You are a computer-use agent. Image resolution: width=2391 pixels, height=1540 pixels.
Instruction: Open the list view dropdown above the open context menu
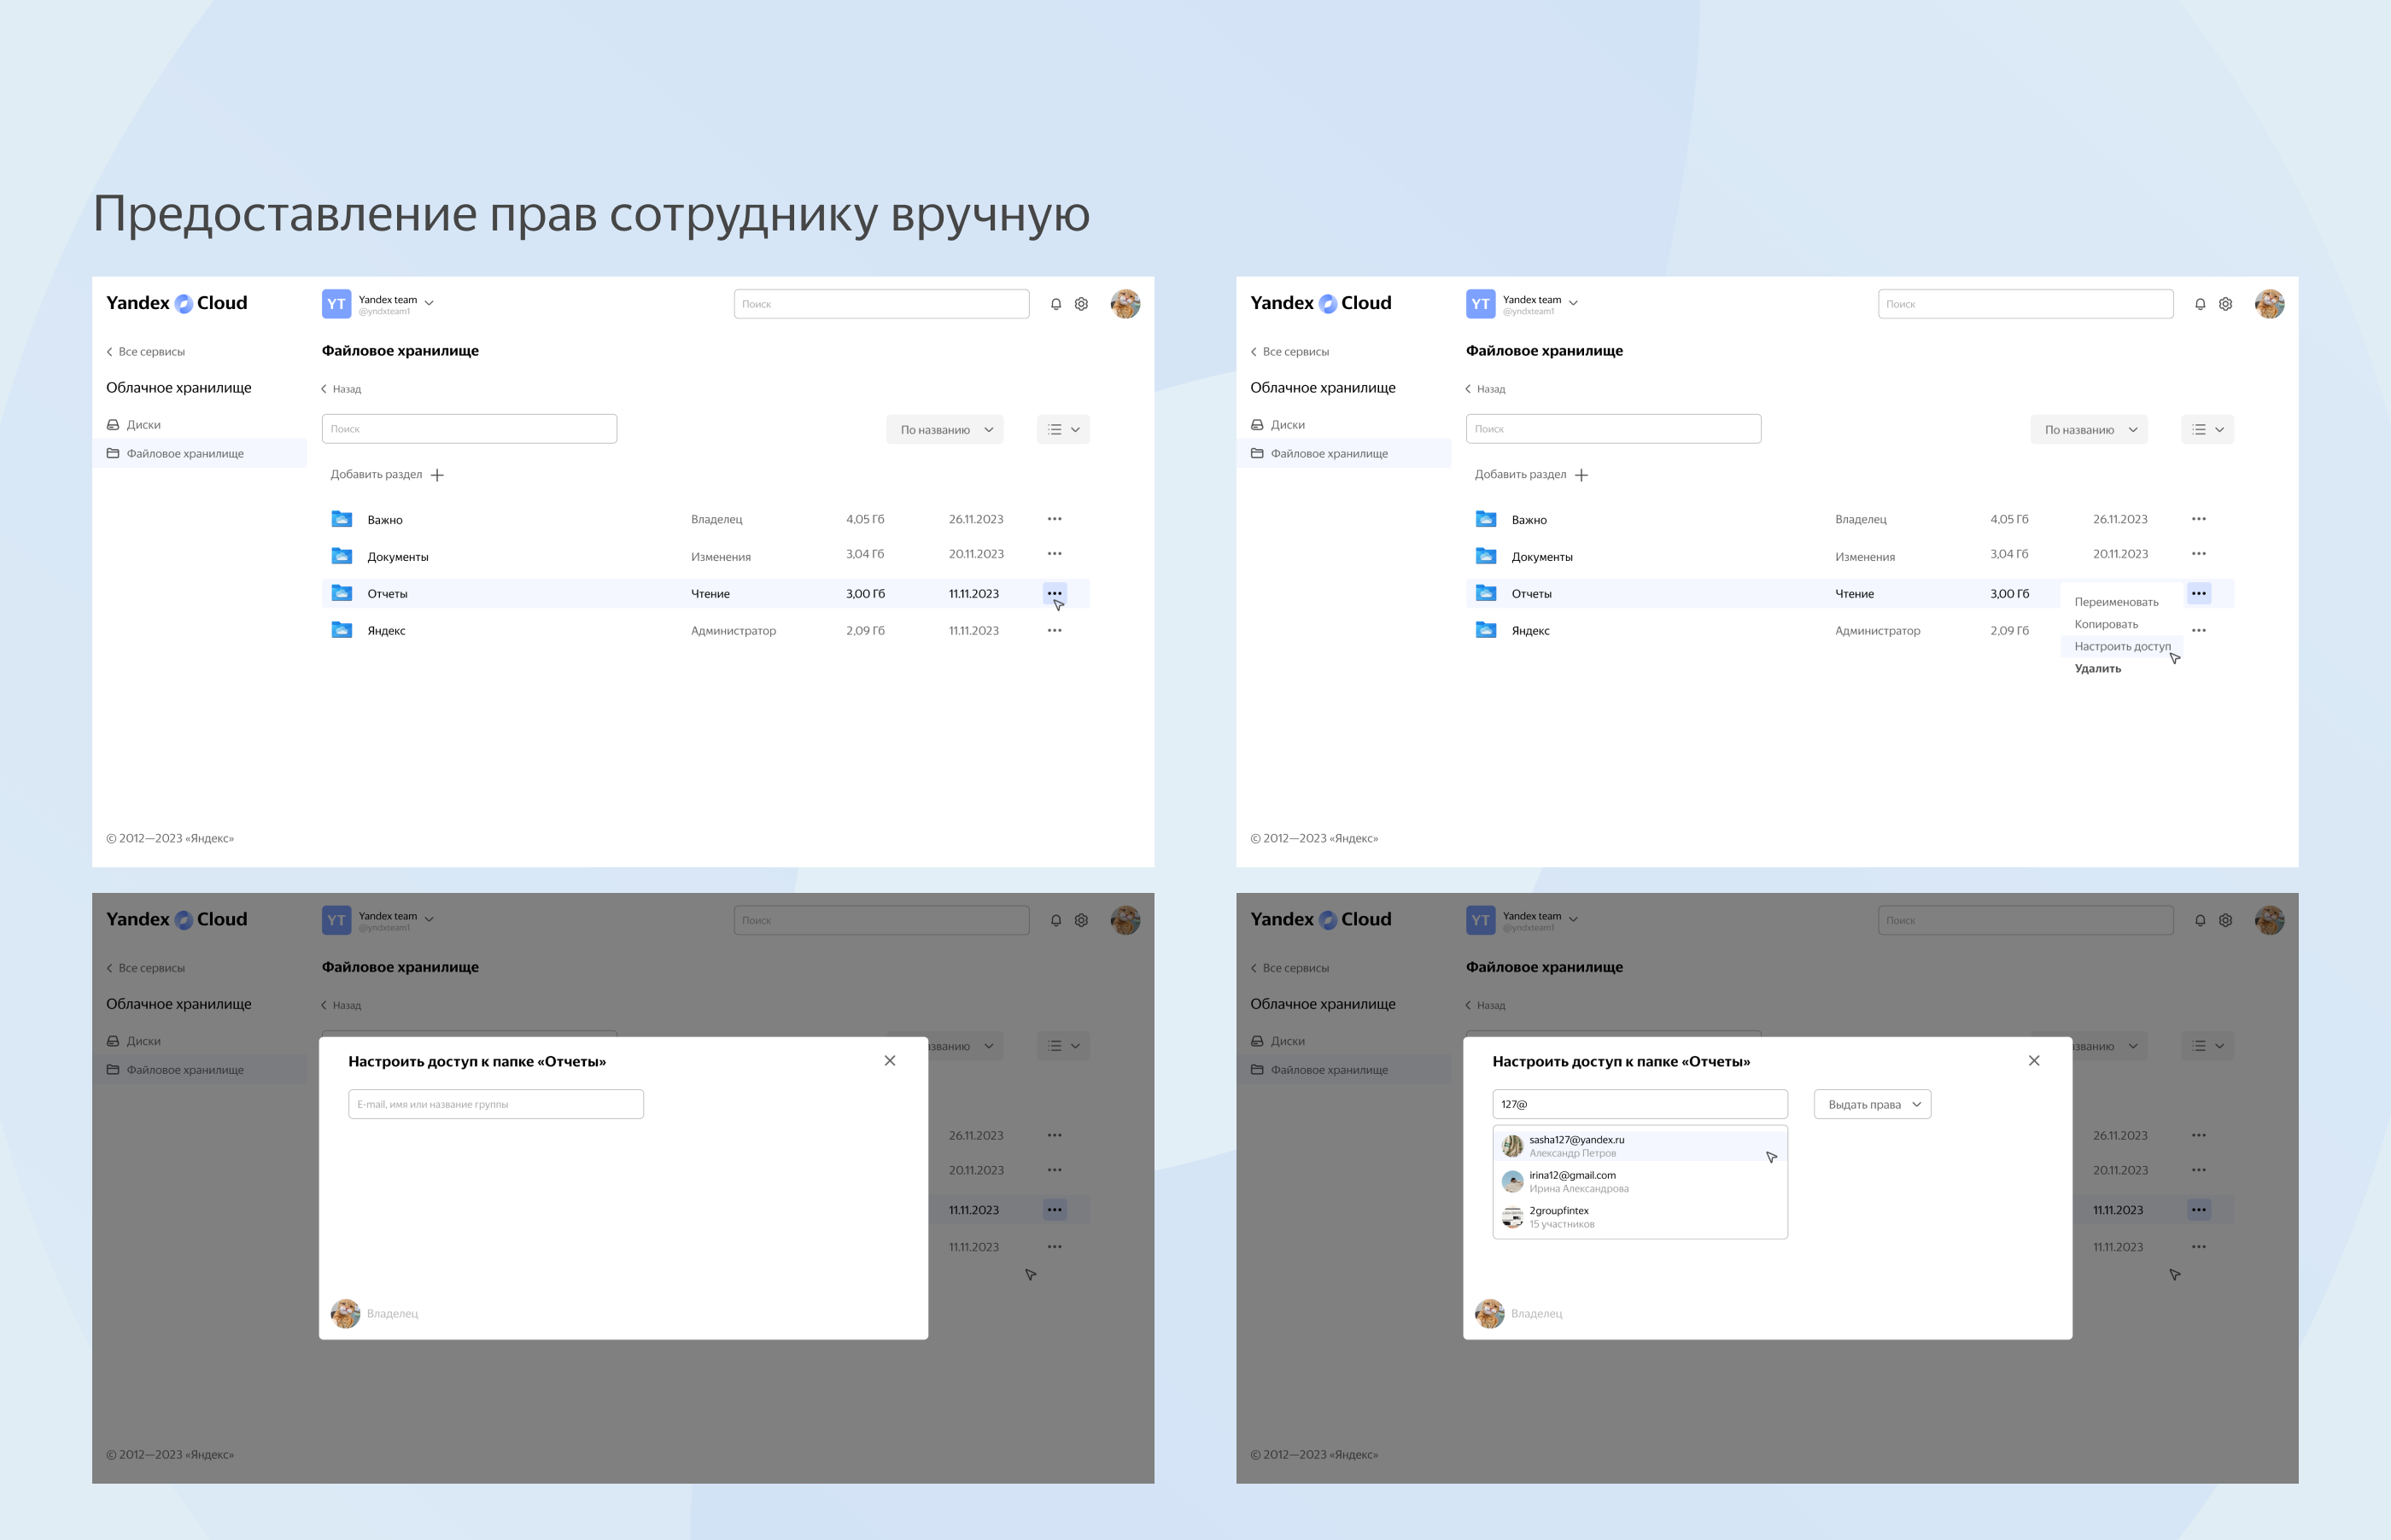click(x=2206, y=429)
